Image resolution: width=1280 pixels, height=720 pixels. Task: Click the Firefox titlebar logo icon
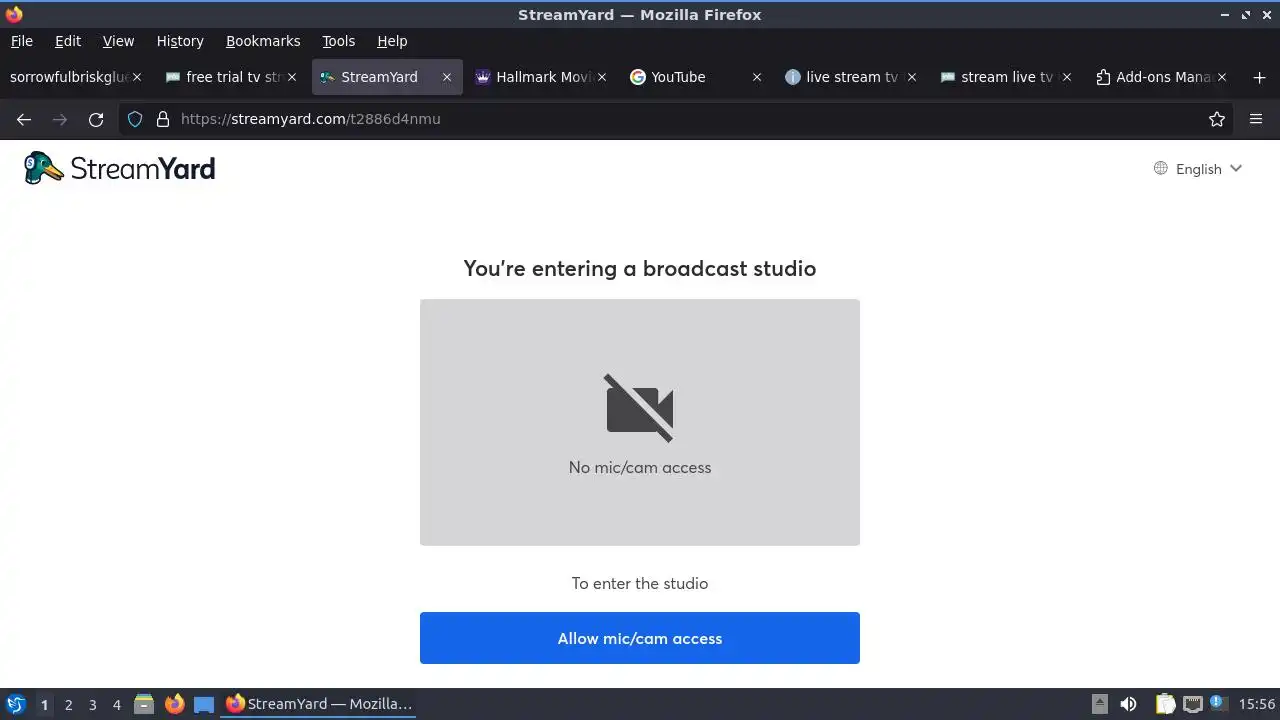[14, 14]
